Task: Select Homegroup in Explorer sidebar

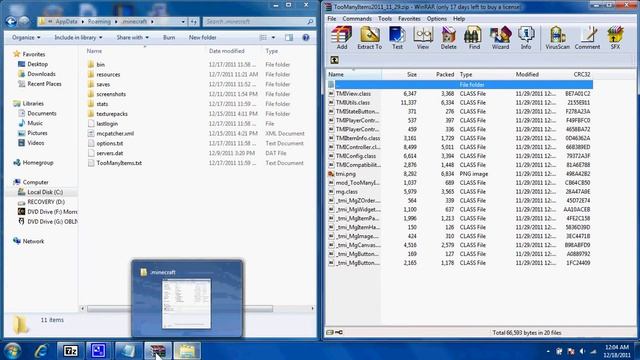Action: (x=38, y=162)
